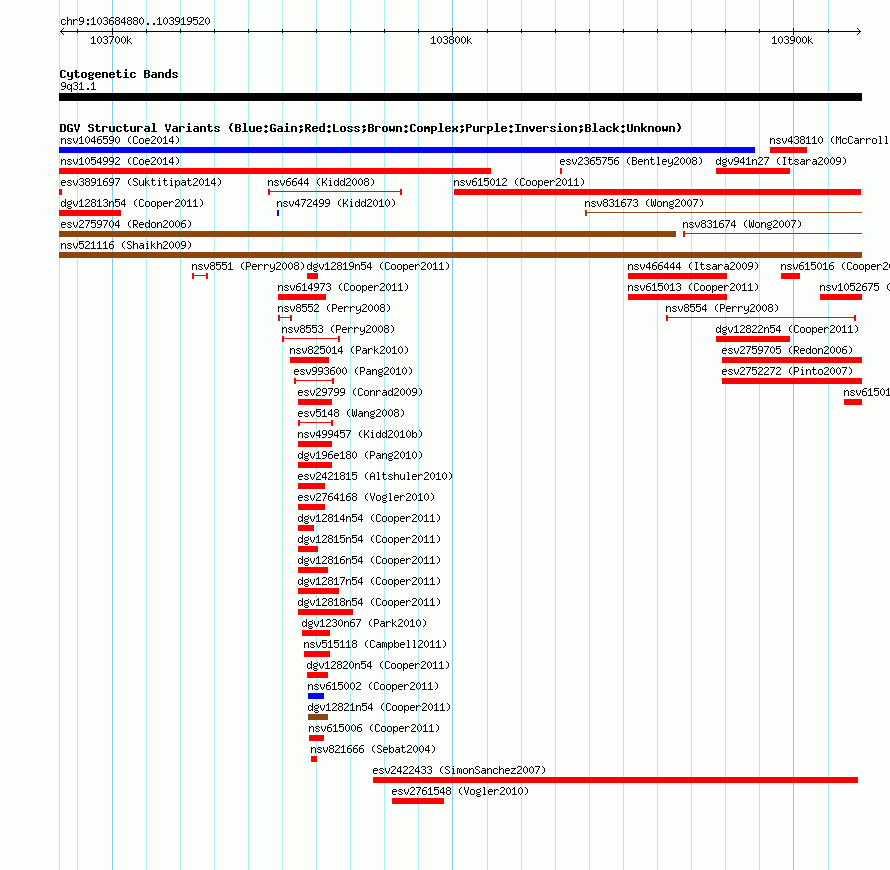The height and width of the screenshot is (870, 890).
Task: Select the red nsv615012 loss bar
Action: 657,192
